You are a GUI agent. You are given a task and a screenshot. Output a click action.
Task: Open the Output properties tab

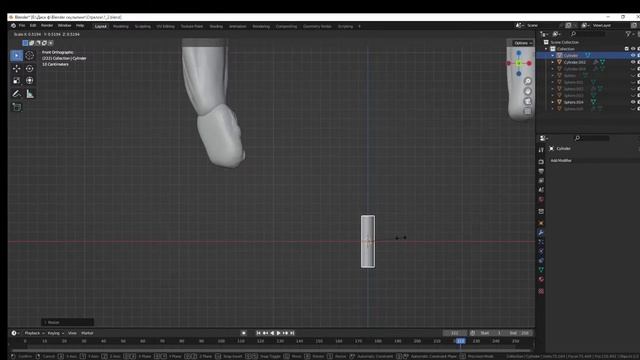(x=541, y=171)
